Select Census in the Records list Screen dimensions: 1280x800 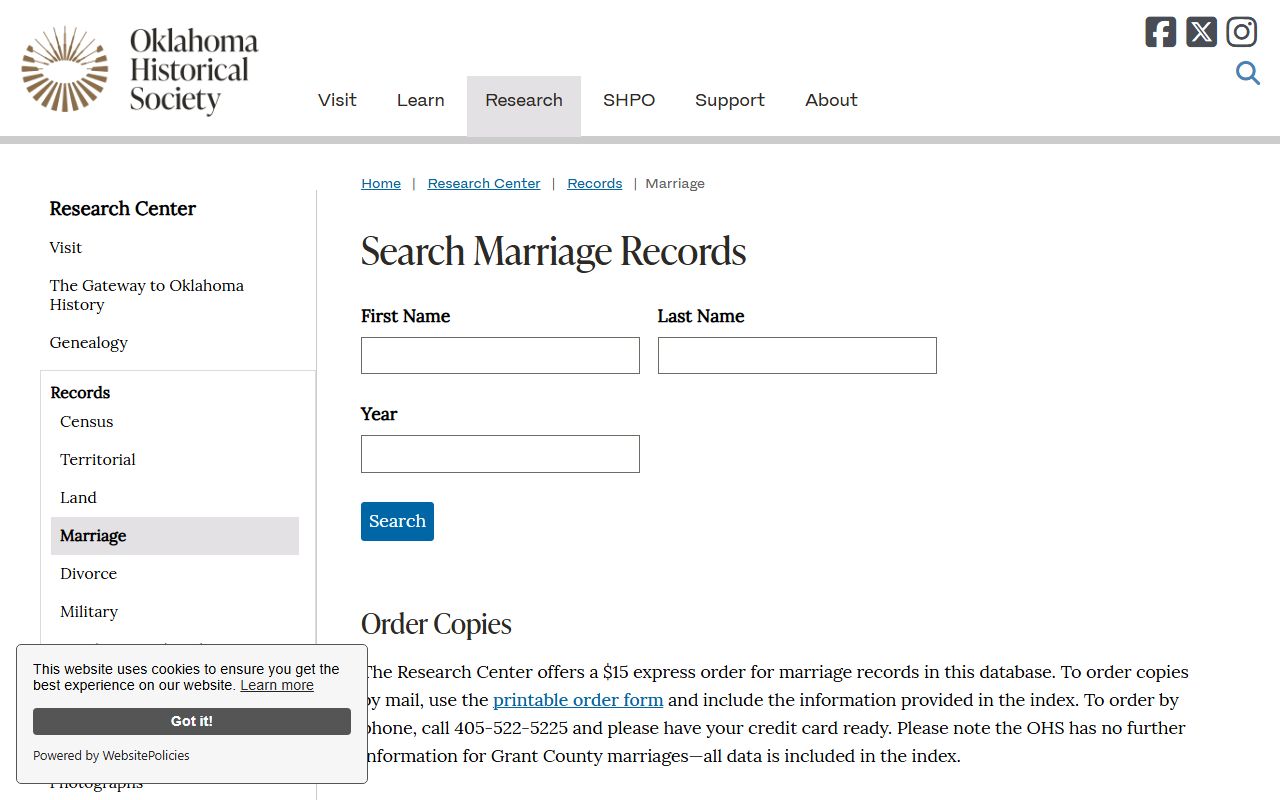point(87,421)
